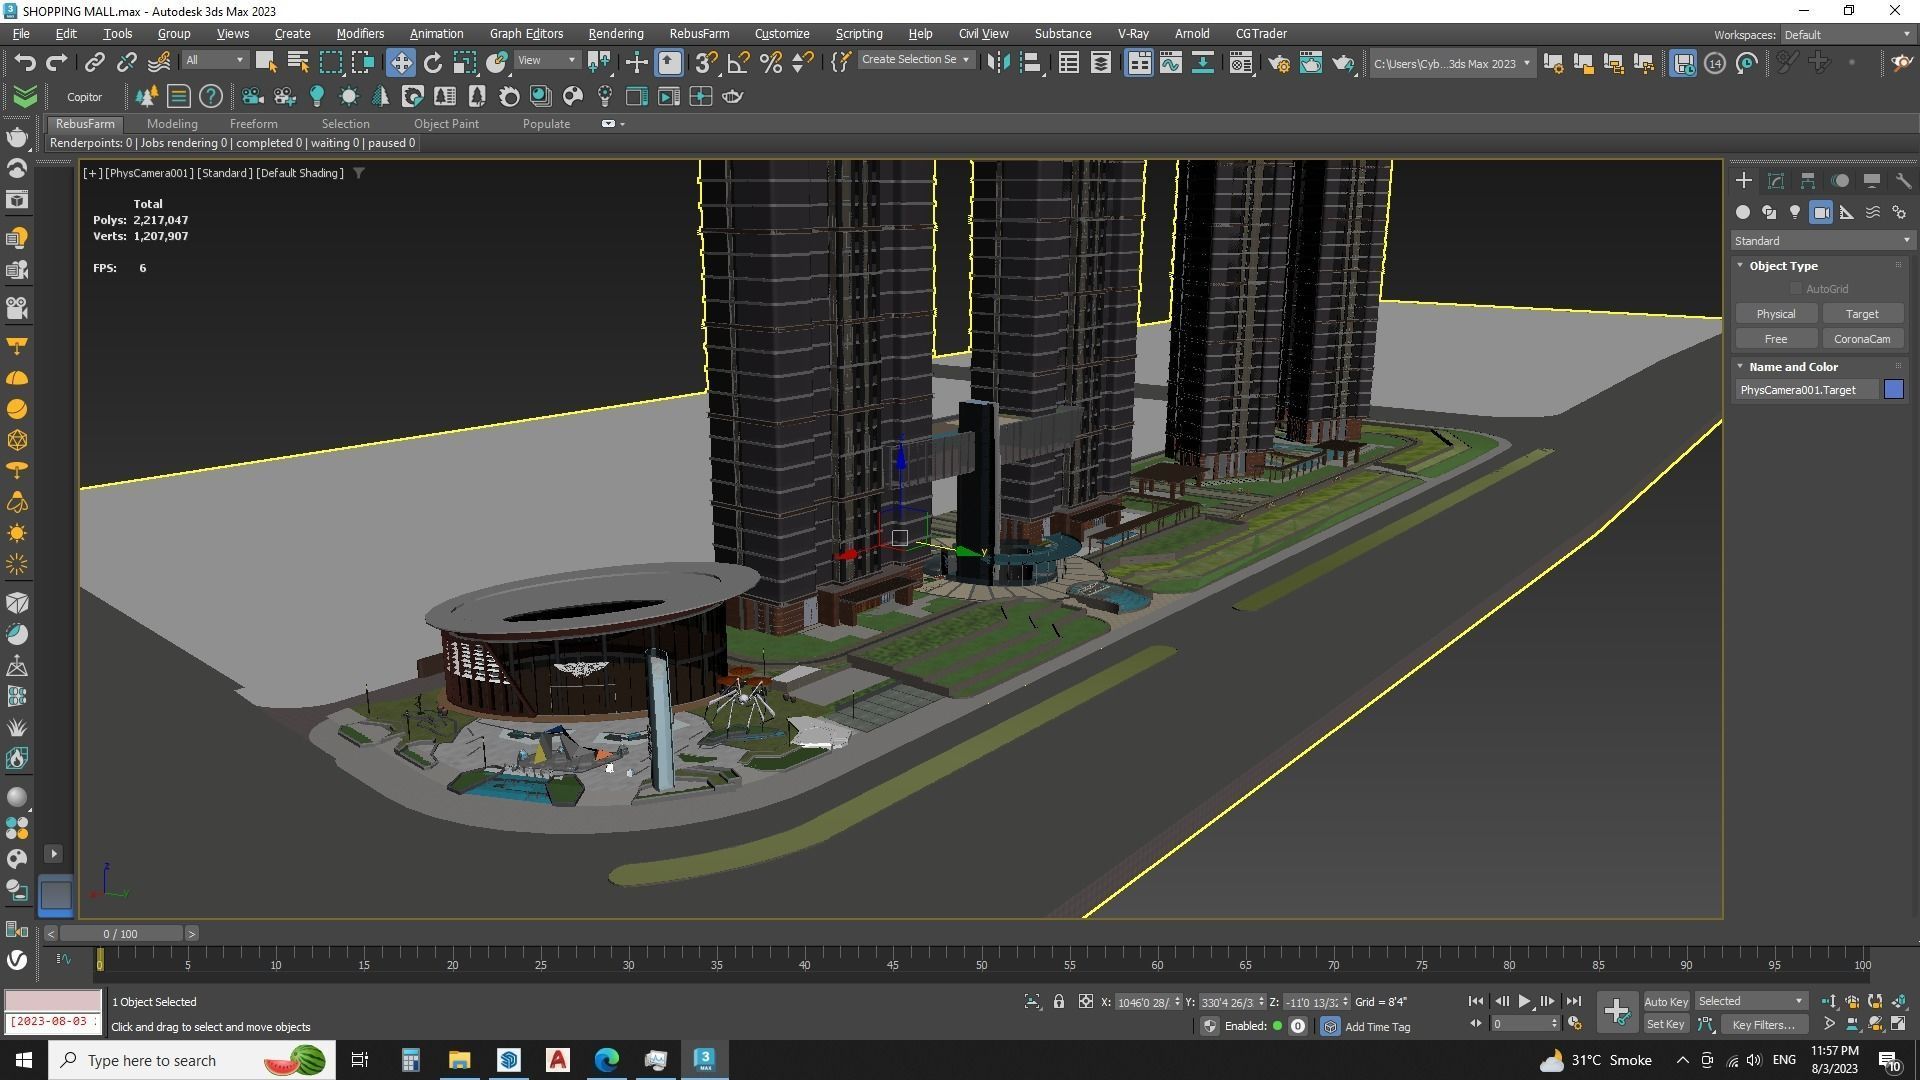Image resolution: width=1920 pixels, height=1080 pixels.
Task: Open the Utilities command panel
Action: pos(1903,180)
